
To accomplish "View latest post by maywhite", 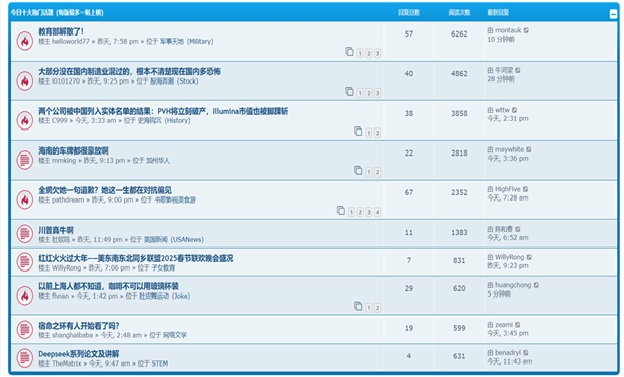I will [x=529, y=150].
